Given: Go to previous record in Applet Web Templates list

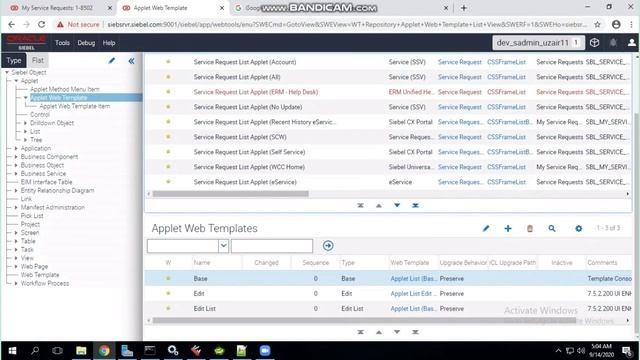Looking at the screenshot, I should click(379, 332).
